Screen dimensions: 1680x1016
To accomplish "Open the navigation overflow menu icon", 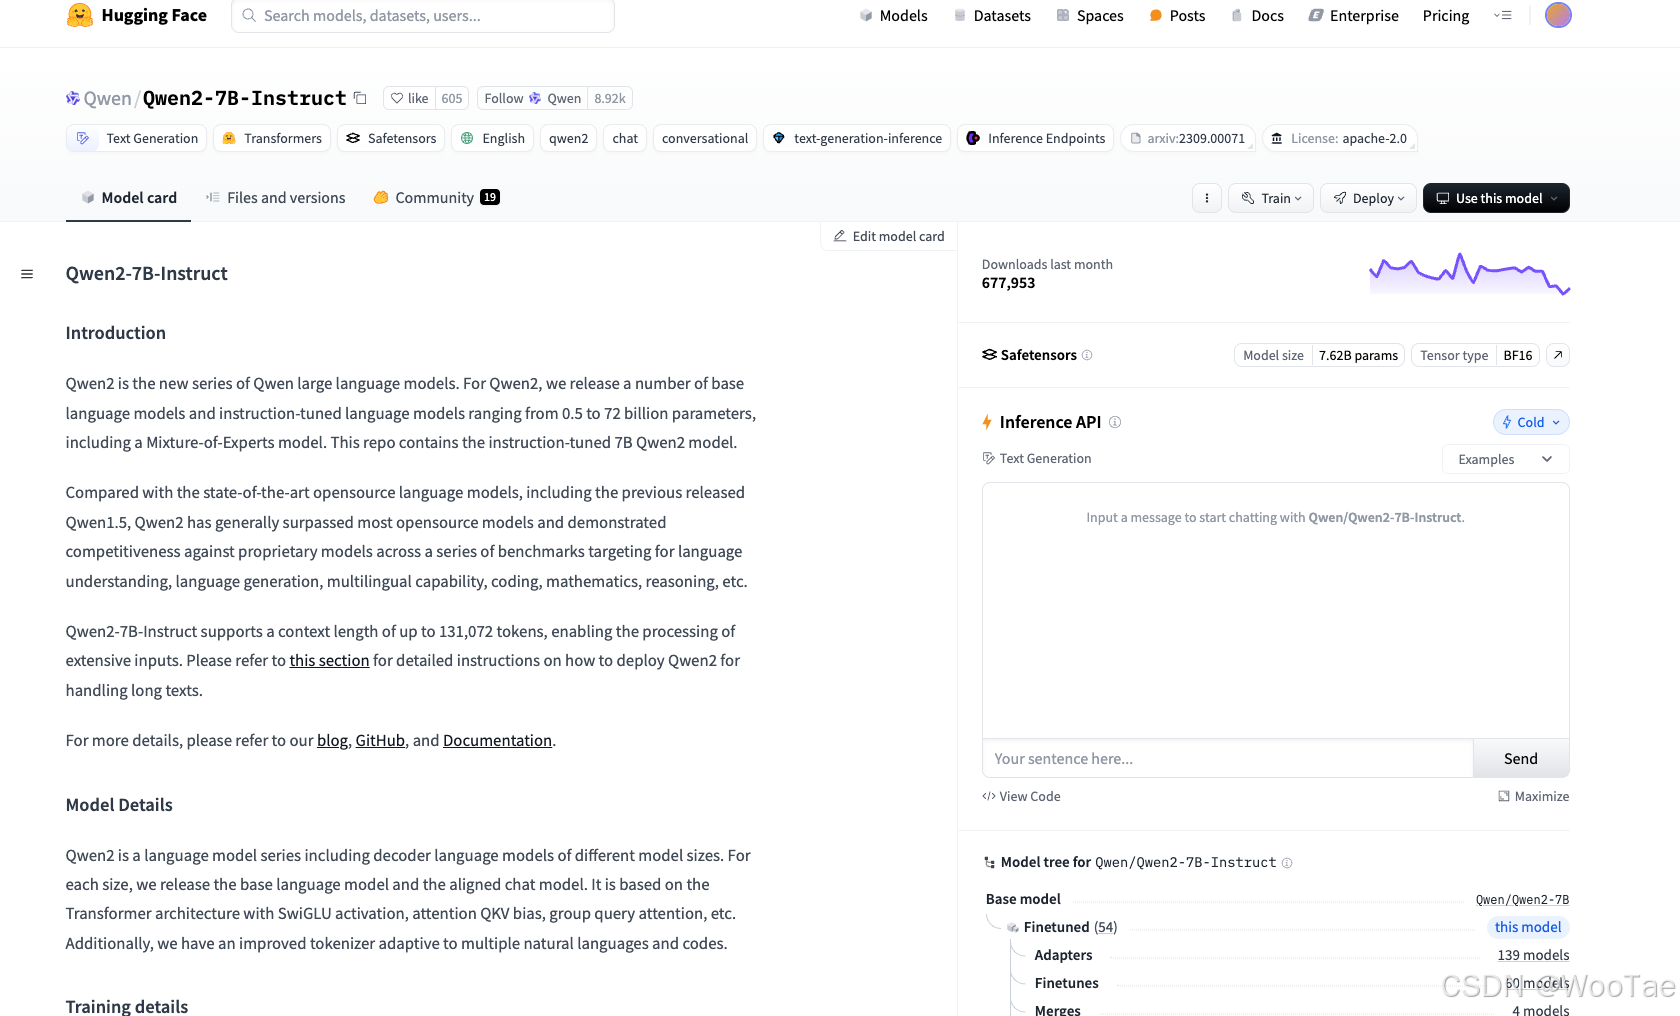I will click(1502, 15).
